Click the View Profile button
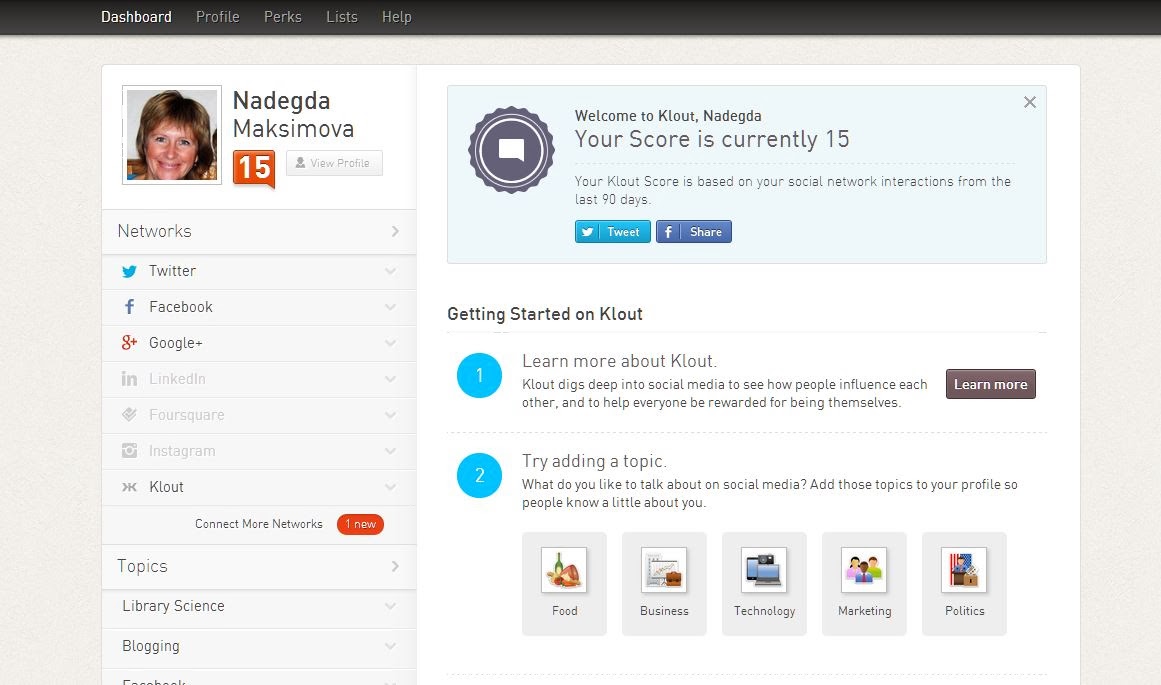 [x=334, y=163]
